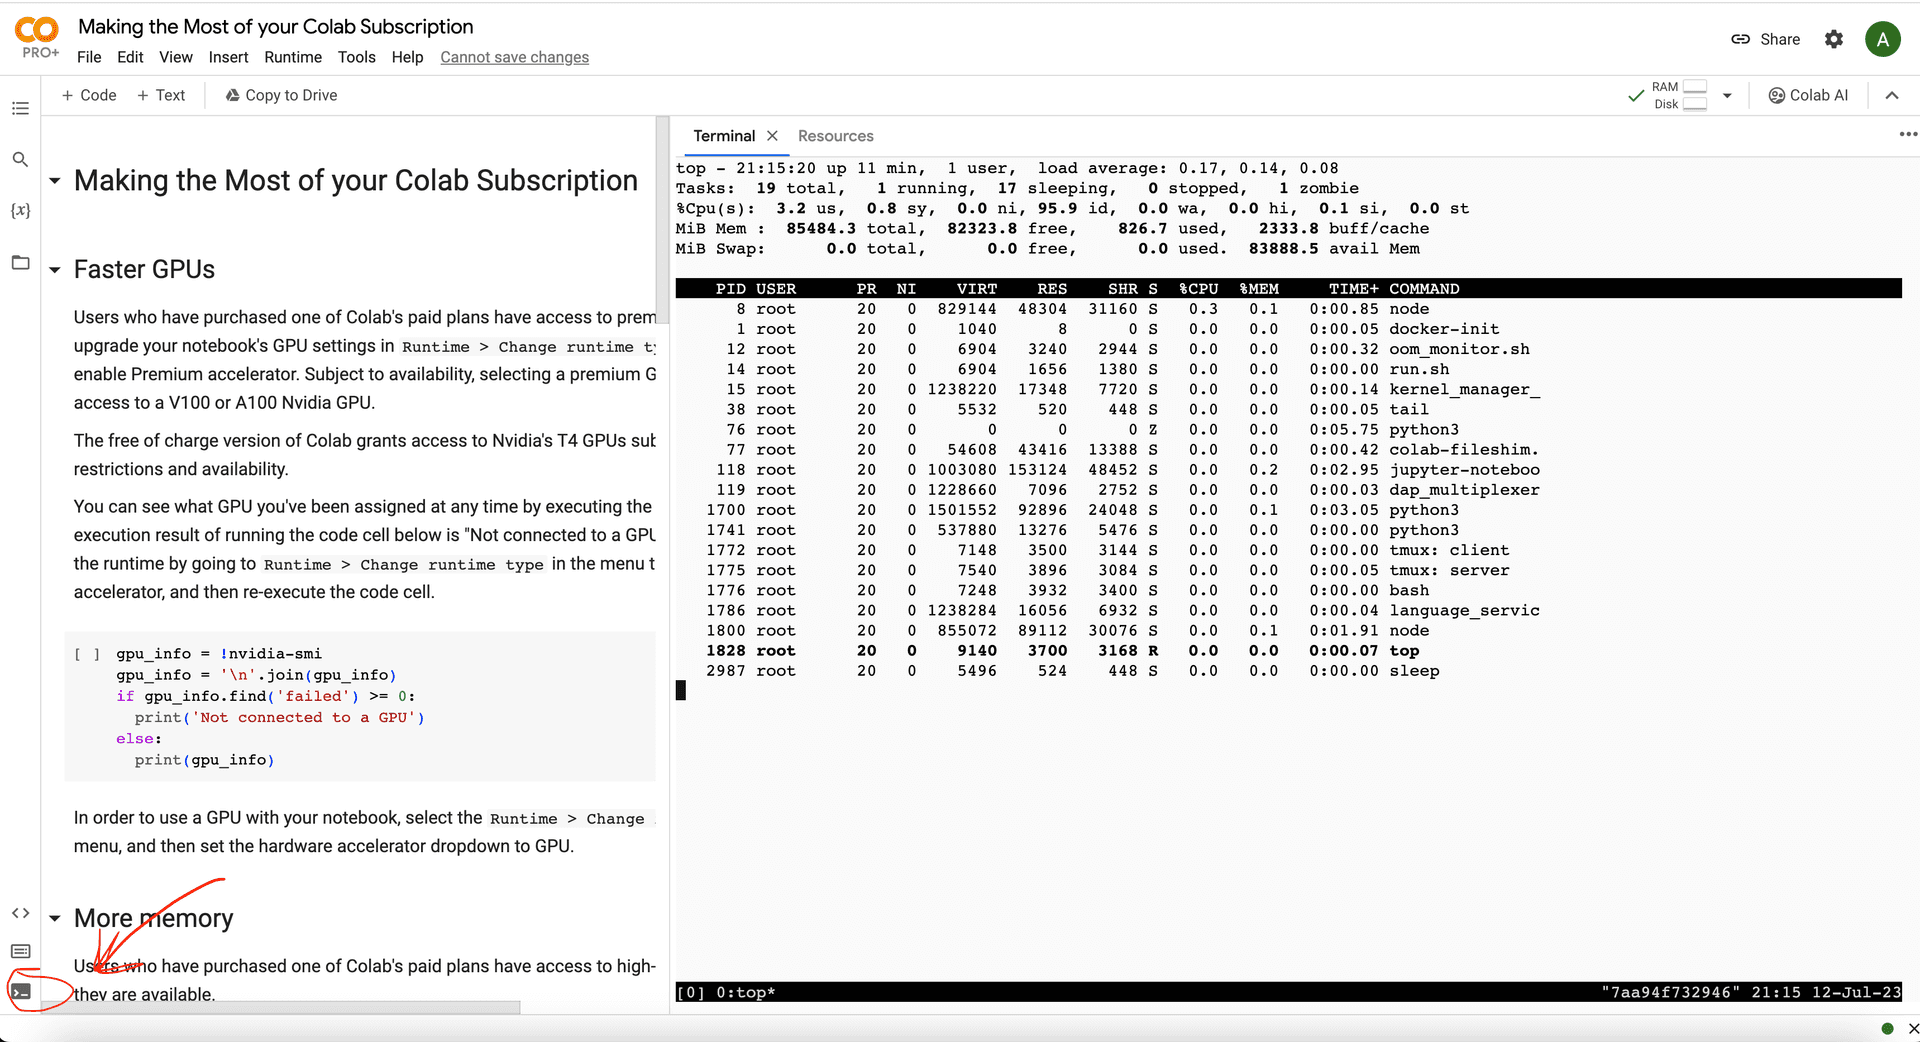Switch to the Resources tab
This screenshot has height=1042, width=1920.
coord(835,136)
